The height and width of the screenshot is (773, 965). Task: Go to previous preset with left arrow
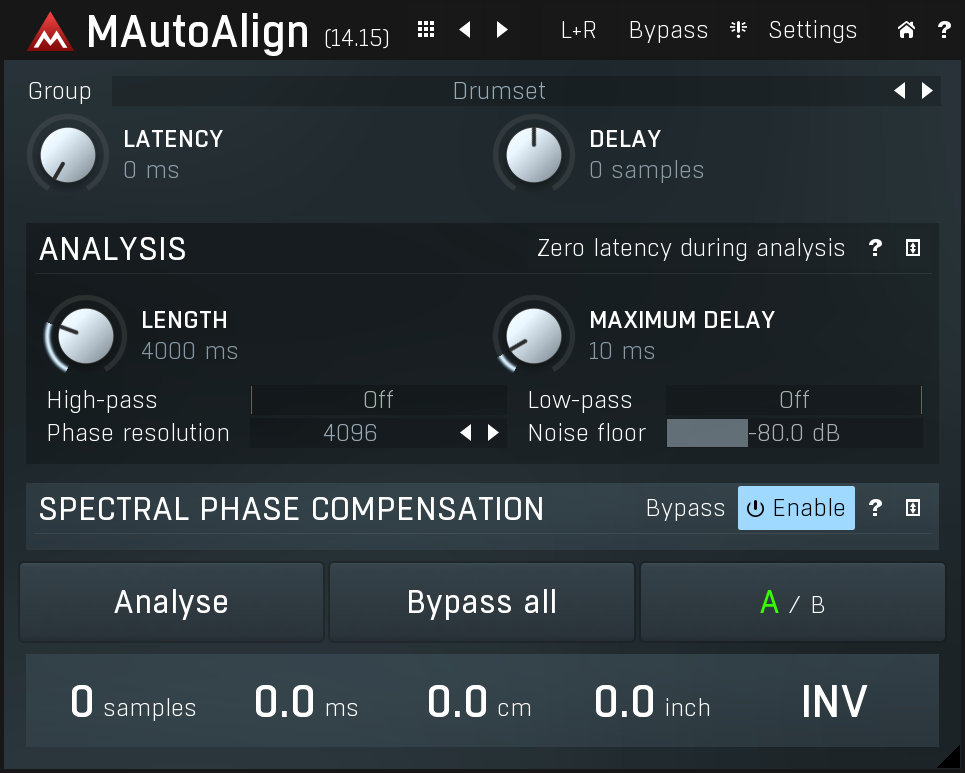click(x=465, y=30)
